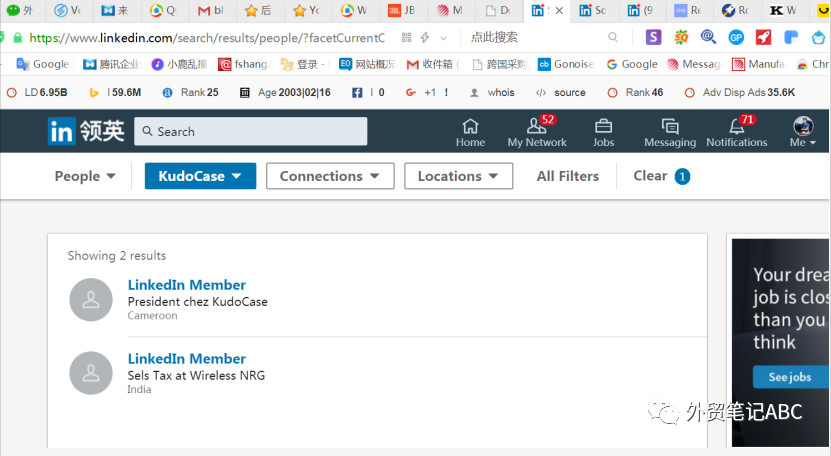
Task: Click the GP extension icon
Action: [736, 37]
